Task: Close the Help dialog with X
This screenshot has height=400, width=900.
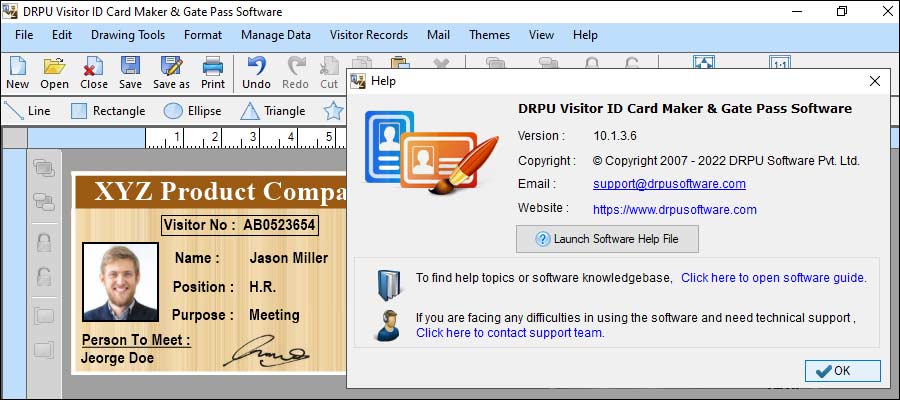Action: (x=875, y=81)
